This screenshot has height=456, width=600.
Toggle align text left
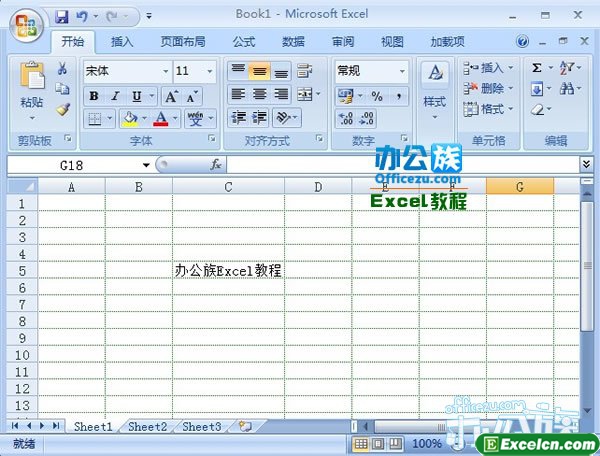click(238, 94)
